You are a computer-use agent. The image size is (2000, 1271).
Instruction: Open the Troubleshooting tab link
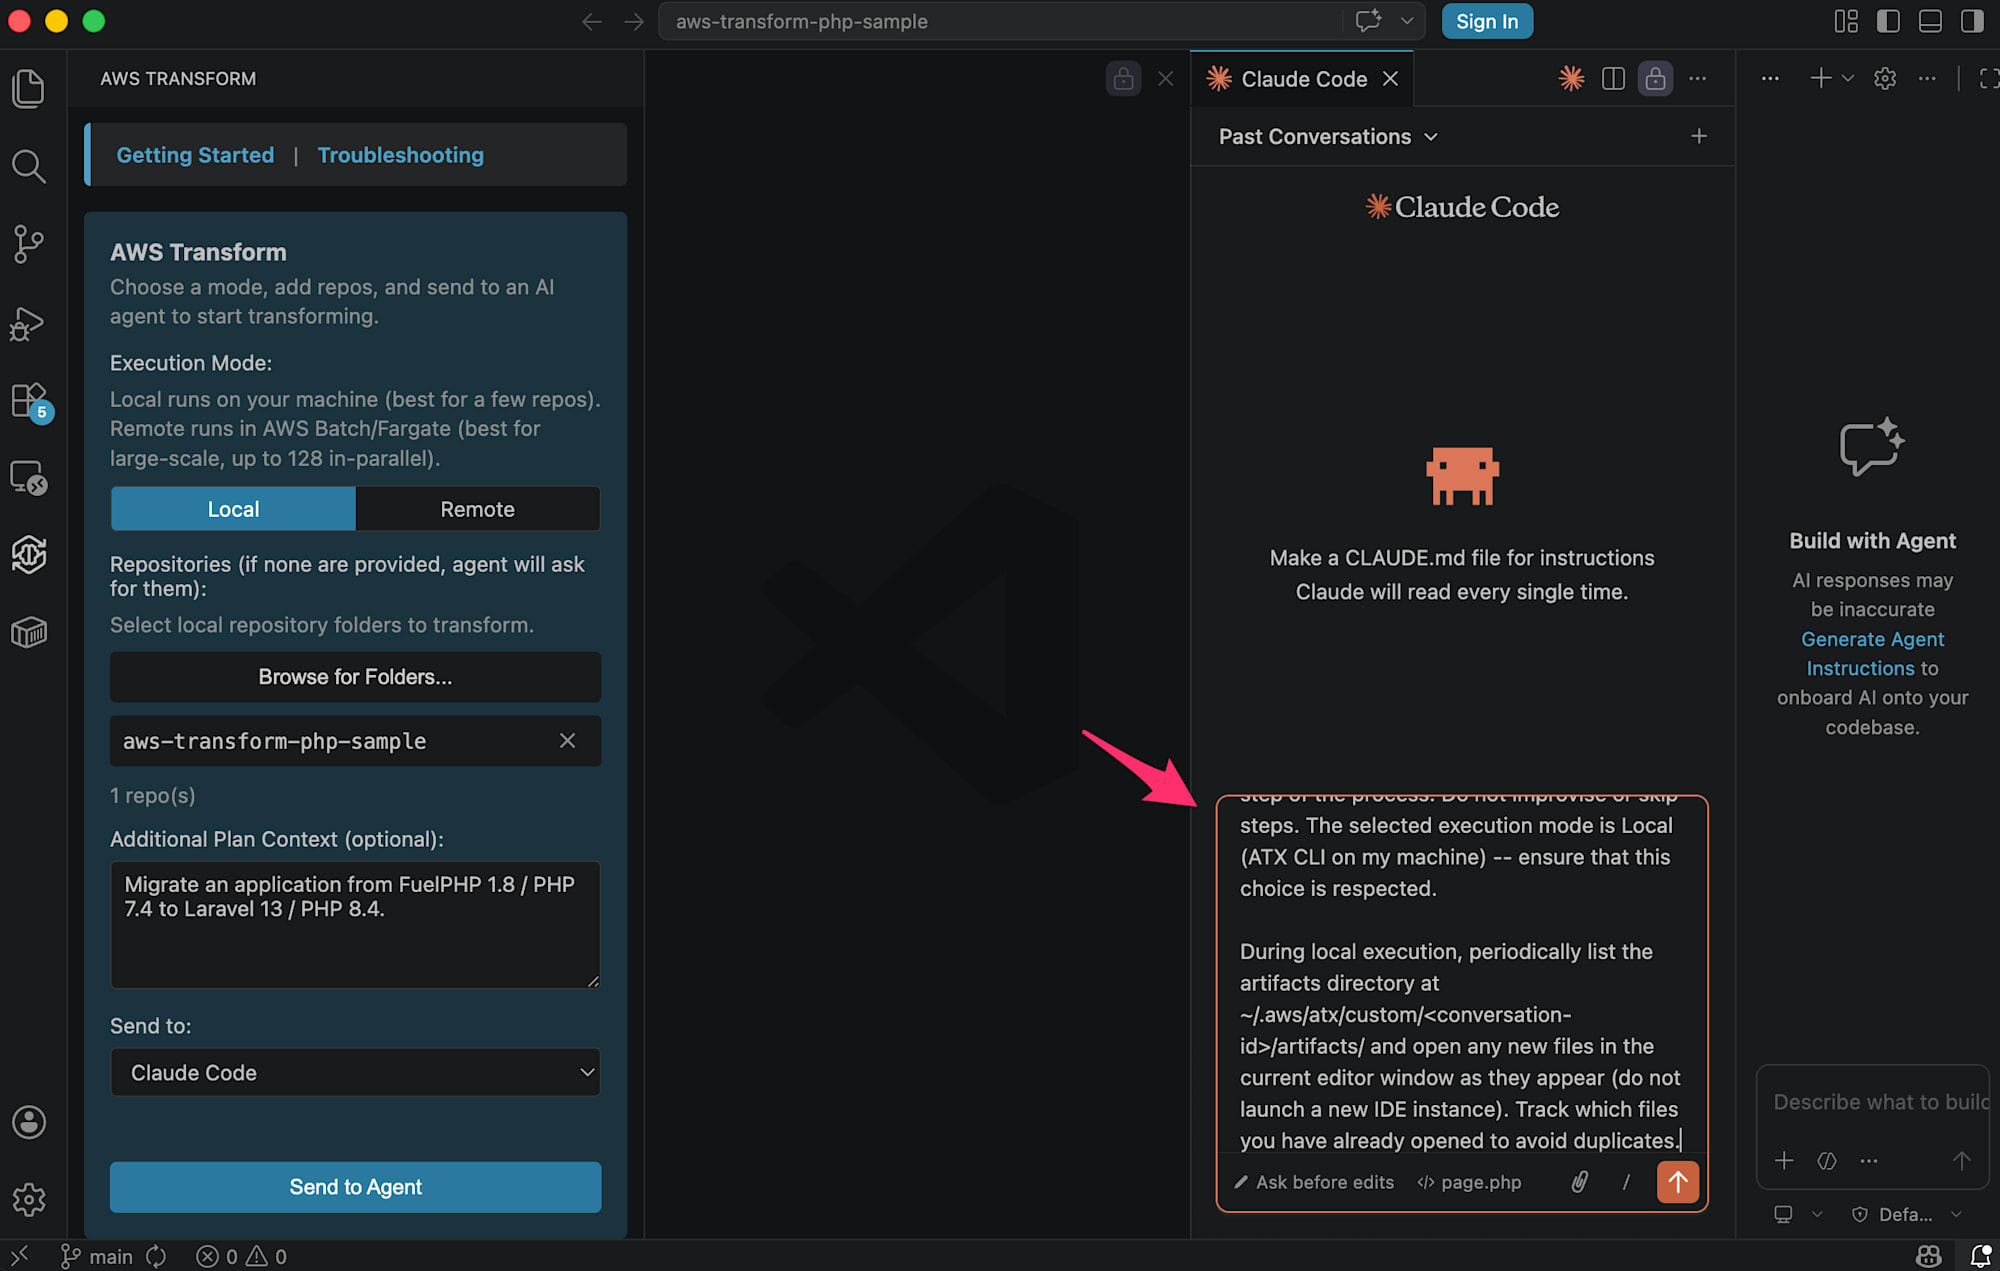click(x=400, y=155)
